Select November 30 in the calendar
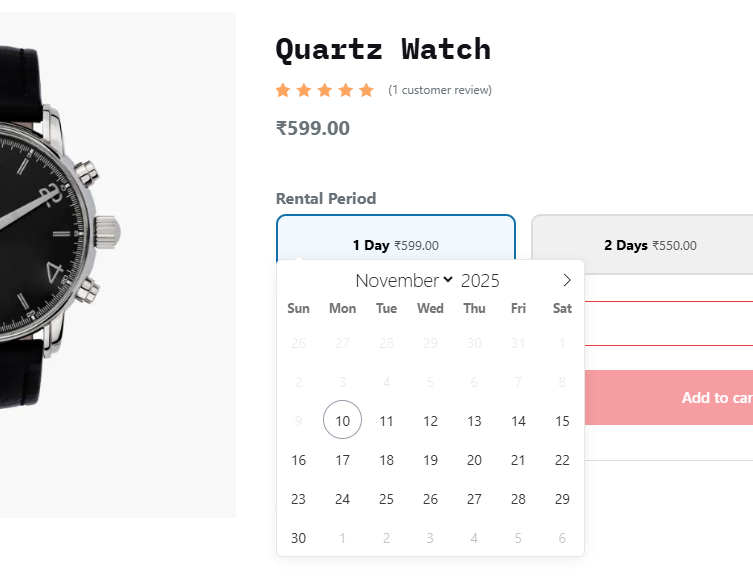Image resolution: width=753 pixels, height=584 pixels. (298, 538)
